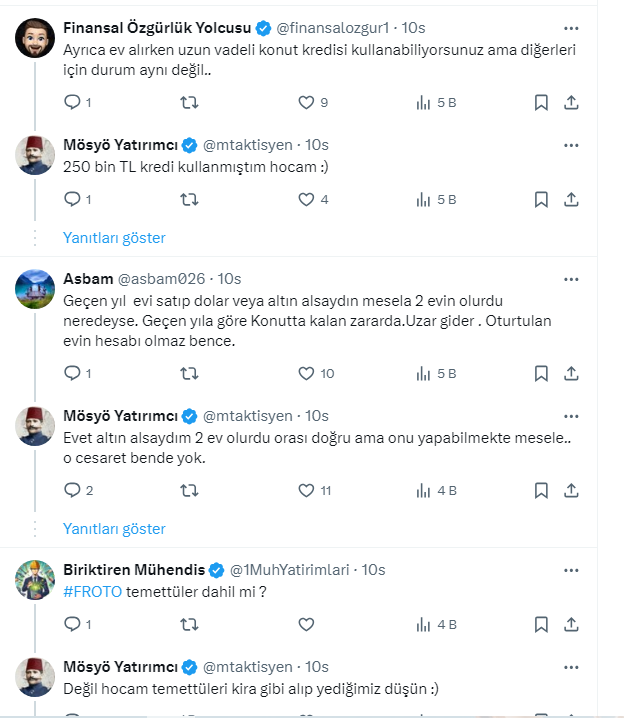This screenshot has height=718, width=624.
Task: Open more options on Asbam's tweet
Action: coord(571,278)
